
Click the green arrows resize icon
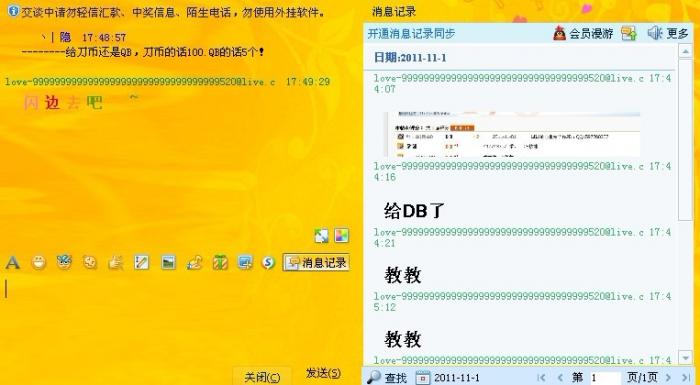(321, 236)
